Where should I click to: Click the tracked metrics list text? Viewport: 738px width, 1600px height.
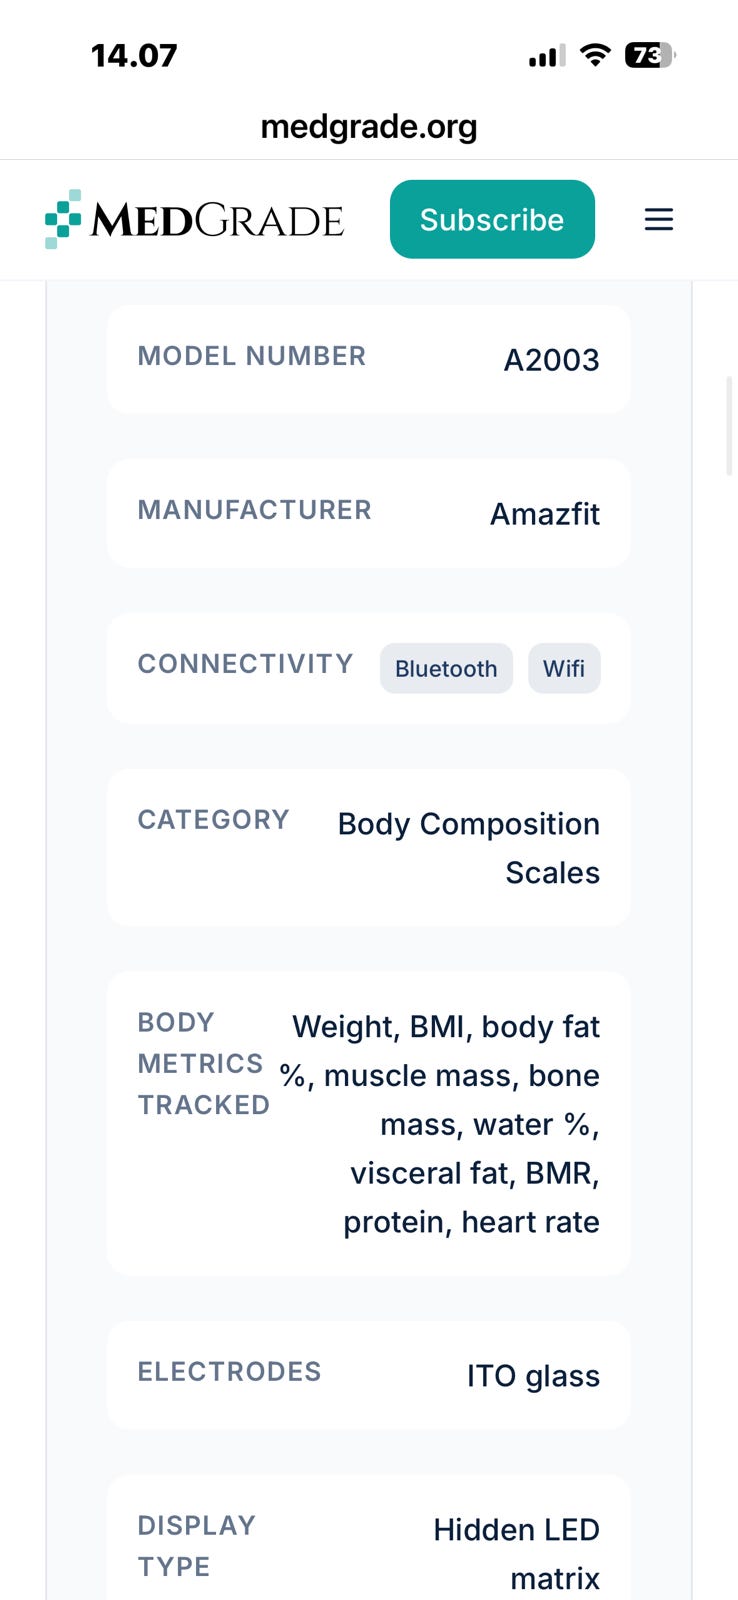point(445,1124)
